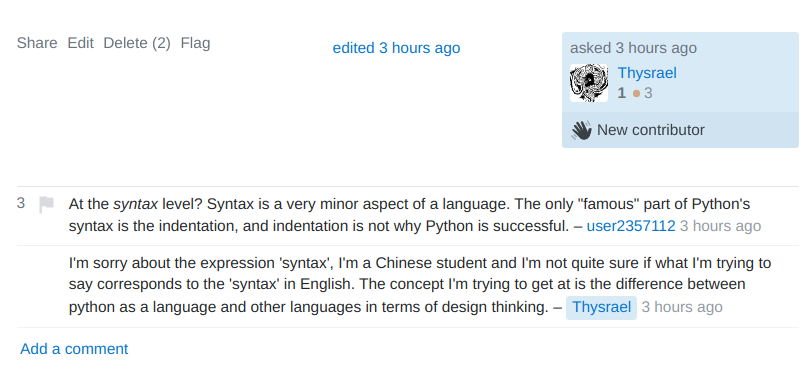Edit the question post
Screen dimensions: 806x382
tap(80, 43)
